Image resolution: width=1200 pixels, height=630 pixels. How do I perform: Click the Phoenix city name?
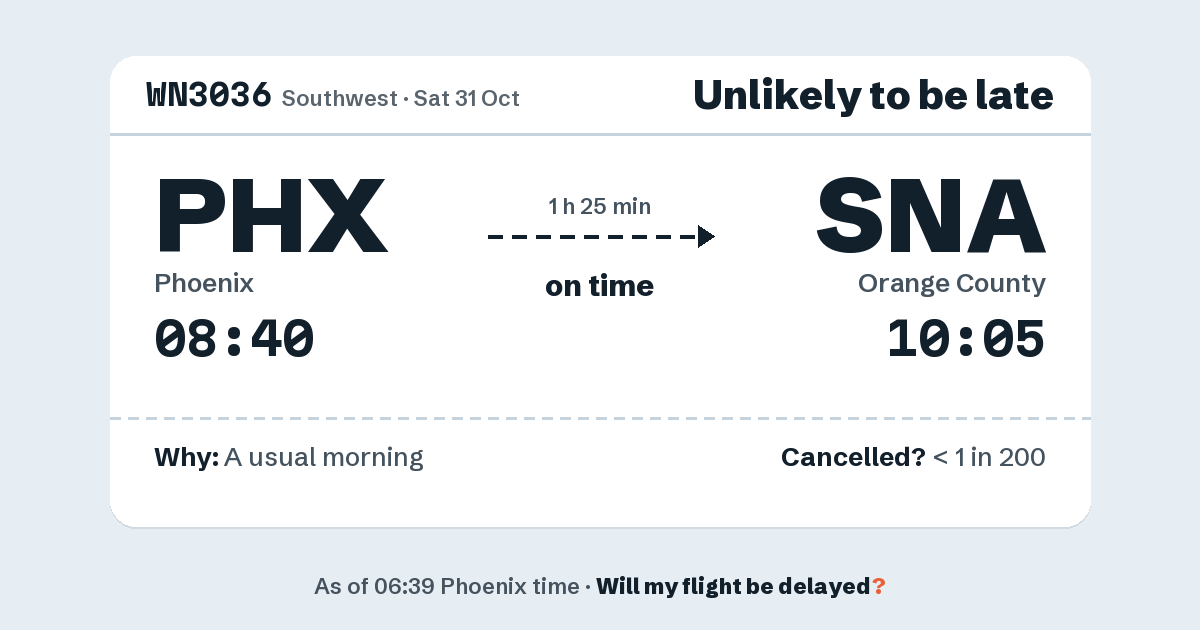pos(204,283)
